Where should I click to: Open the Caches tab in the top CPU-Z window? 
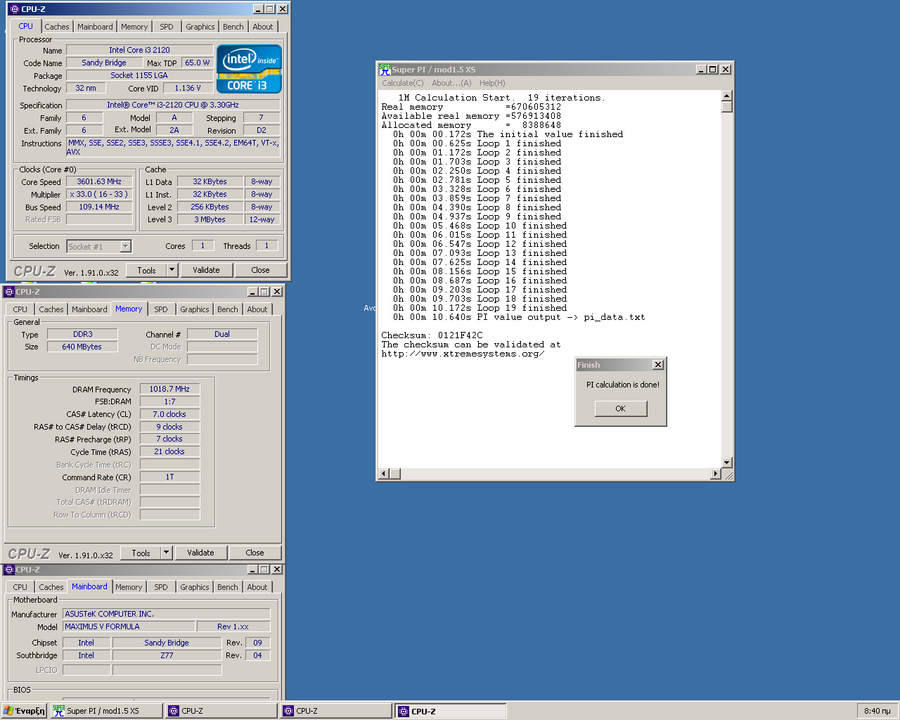click(56, 26)
